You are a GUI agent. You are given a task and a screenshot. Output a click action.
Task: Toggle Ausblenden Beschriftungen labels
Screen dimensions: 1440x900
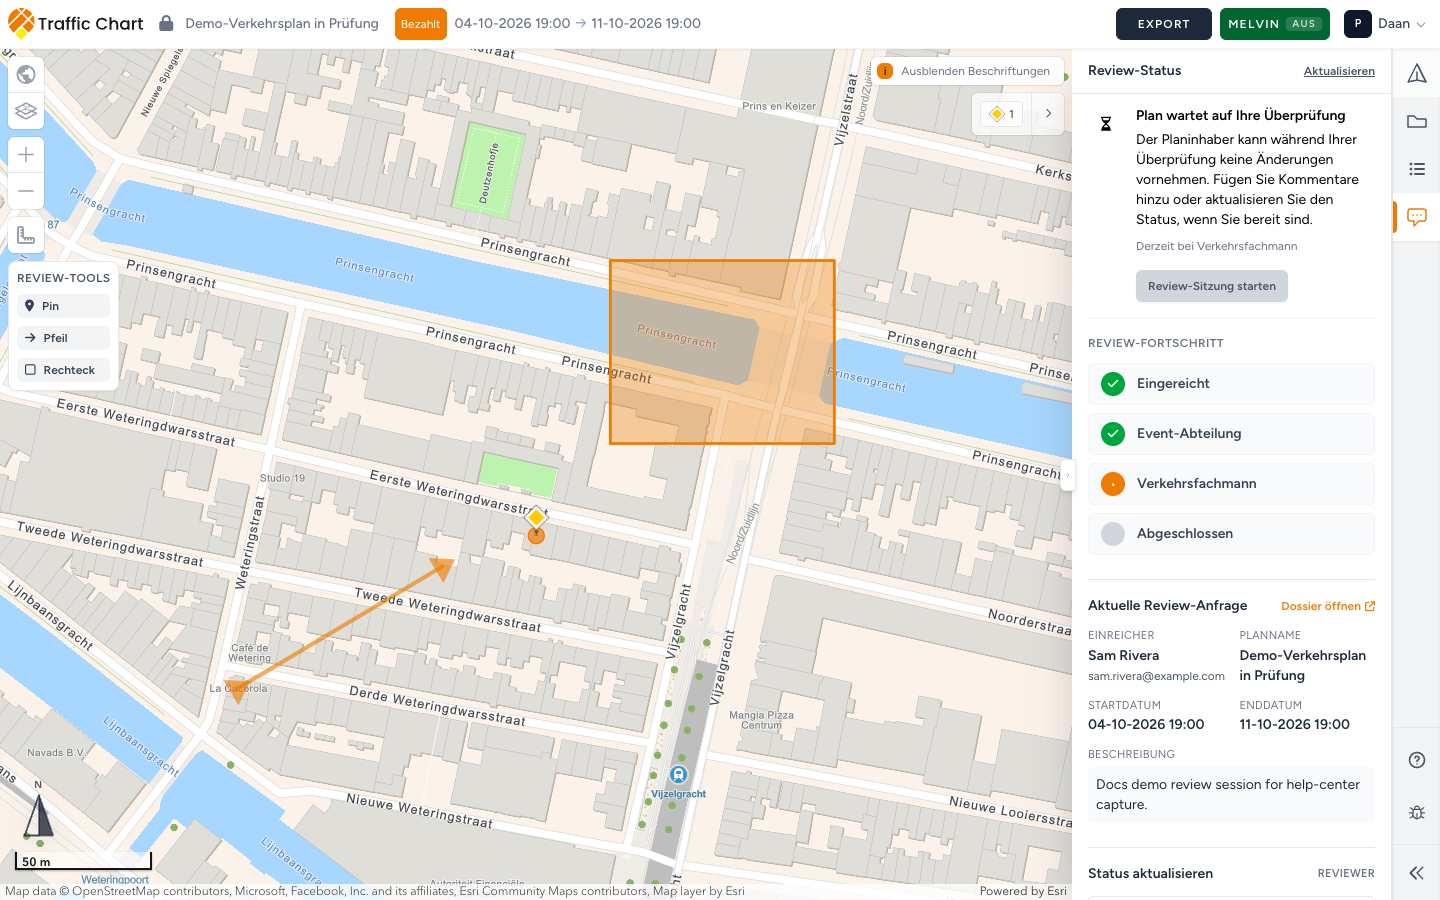966,71
